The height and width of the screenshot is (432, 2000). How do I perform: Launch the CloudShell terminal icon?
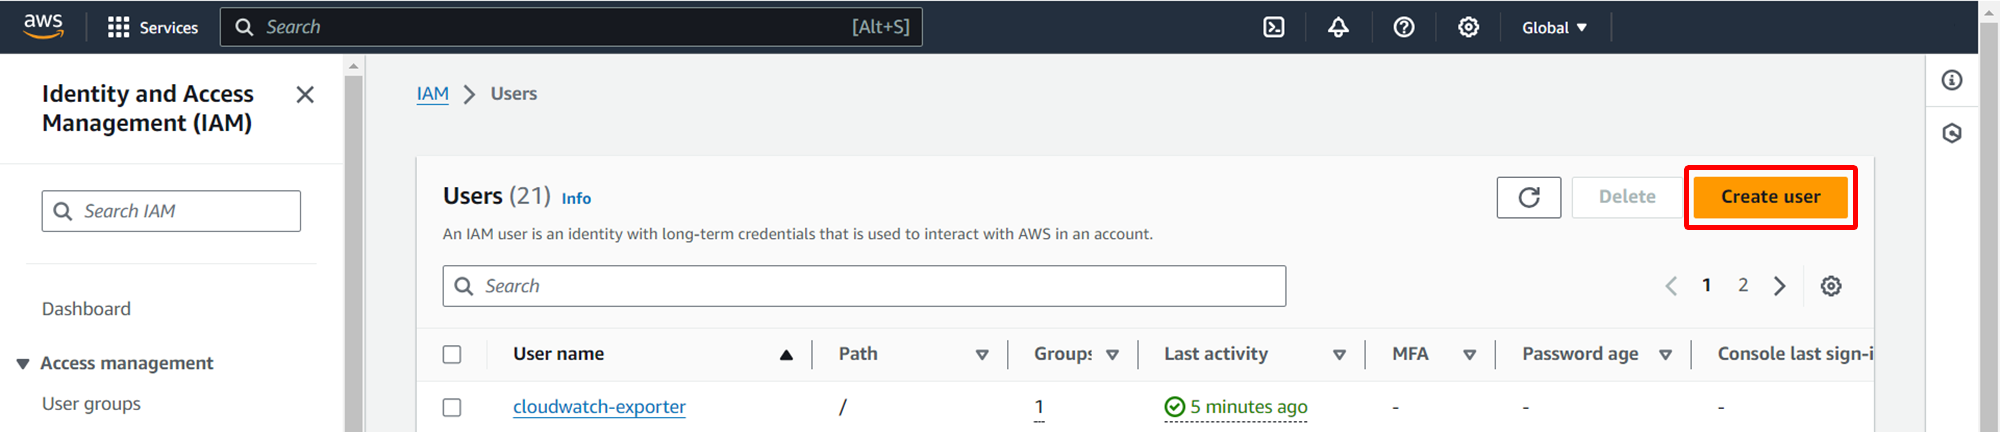pyautogui.click(x=1274, y=27)
